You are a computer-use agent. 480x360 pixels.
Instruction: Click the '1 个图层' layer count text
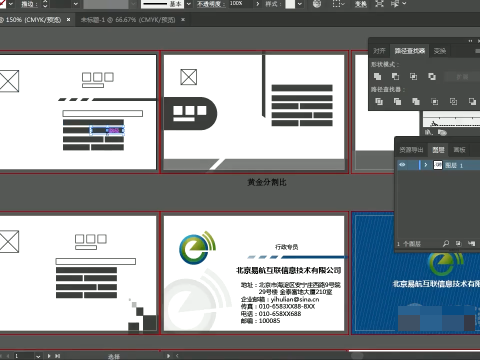[409, 244]
